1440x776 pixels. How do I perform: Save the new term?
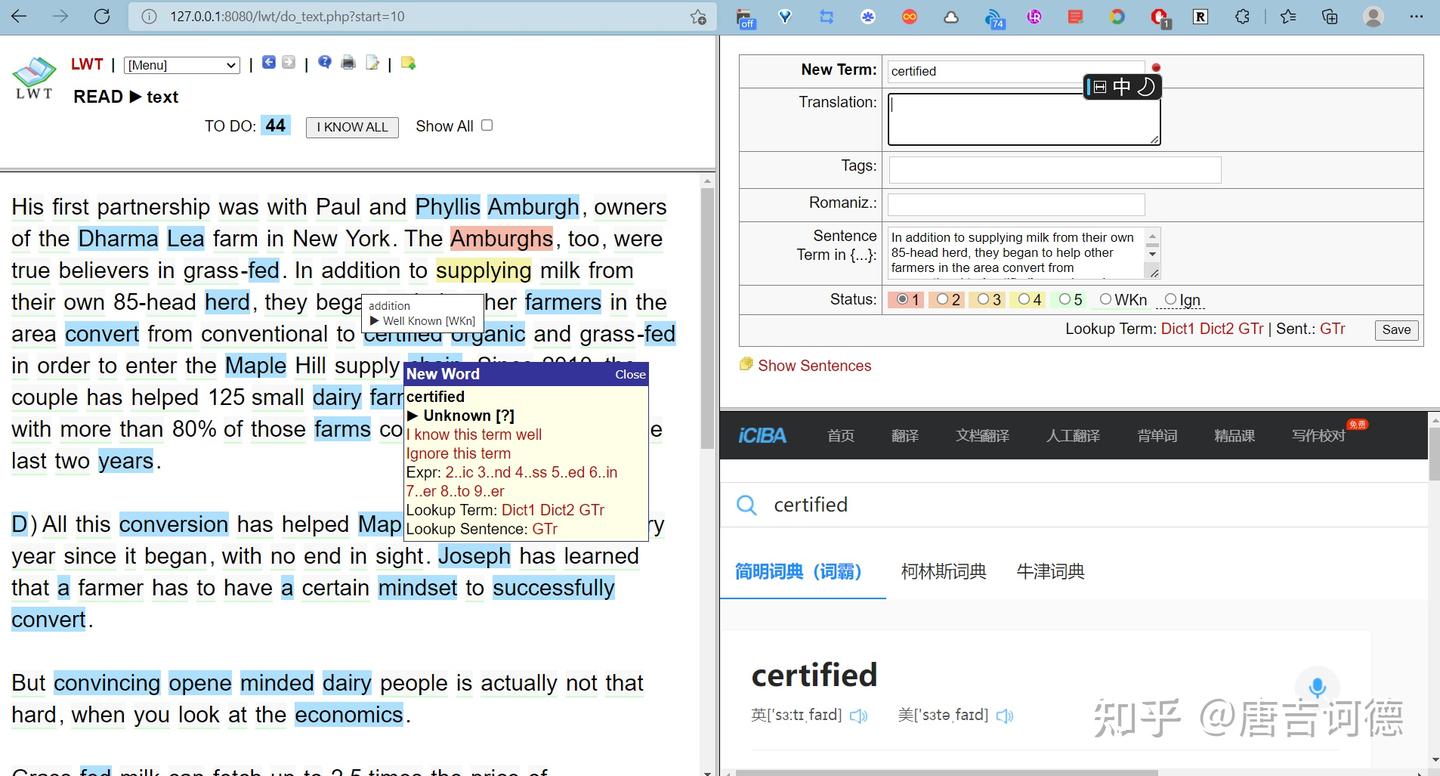pyautogui.click(x=1396, y=330)
